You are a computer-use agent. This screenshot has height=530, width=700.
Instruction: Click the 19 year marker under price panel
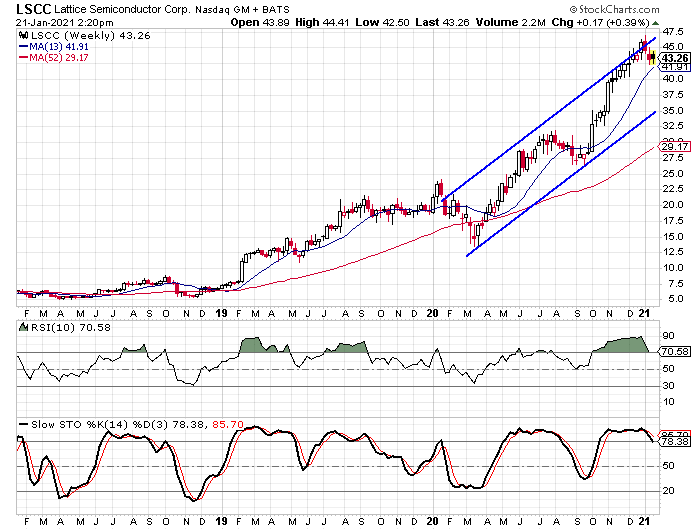222,313
